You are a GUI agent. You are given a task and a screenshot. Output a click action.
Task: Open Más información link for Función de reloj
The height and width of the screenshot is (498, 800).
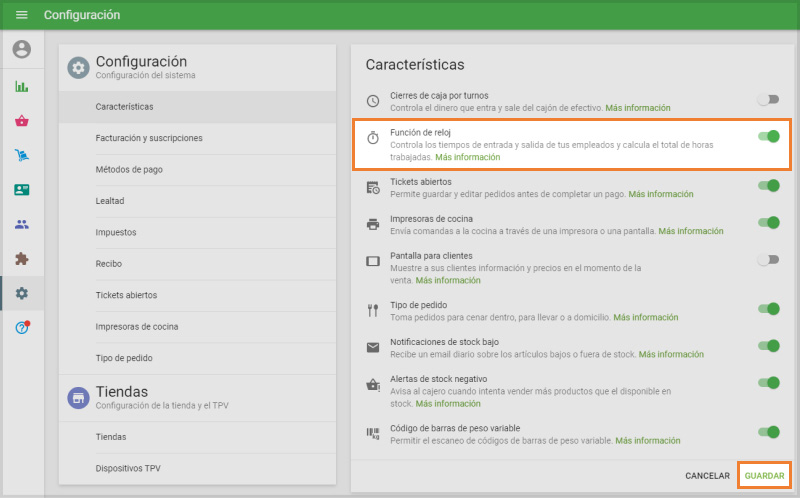(x=467, y=157)
